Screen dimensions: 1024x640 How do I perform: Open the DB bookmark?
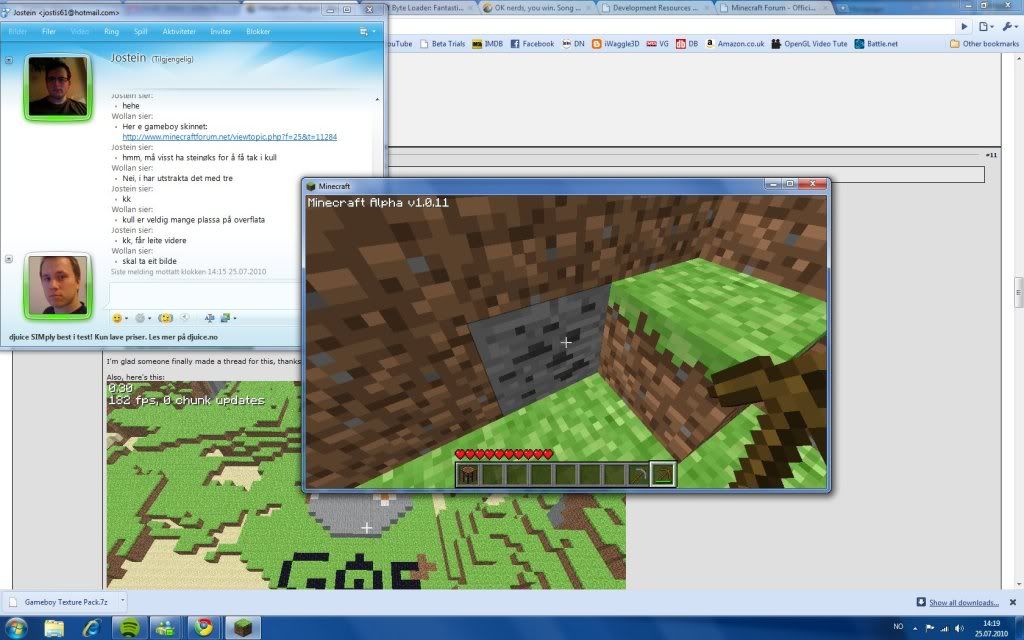point(687,44)
